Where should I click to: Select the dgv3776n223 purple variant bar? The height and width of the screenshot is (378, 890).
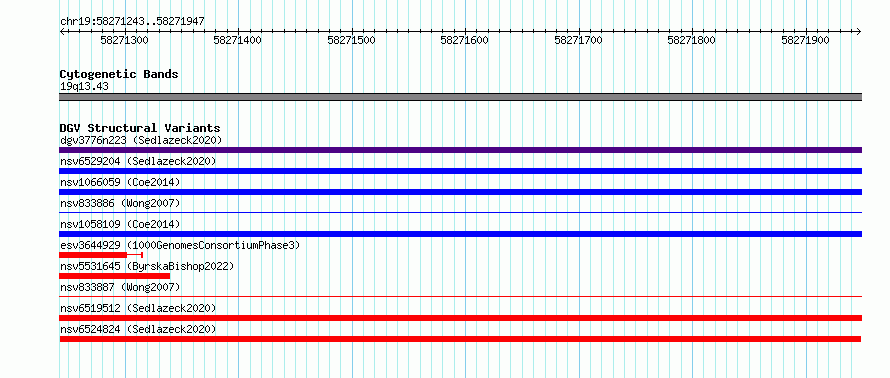[460, 150]
